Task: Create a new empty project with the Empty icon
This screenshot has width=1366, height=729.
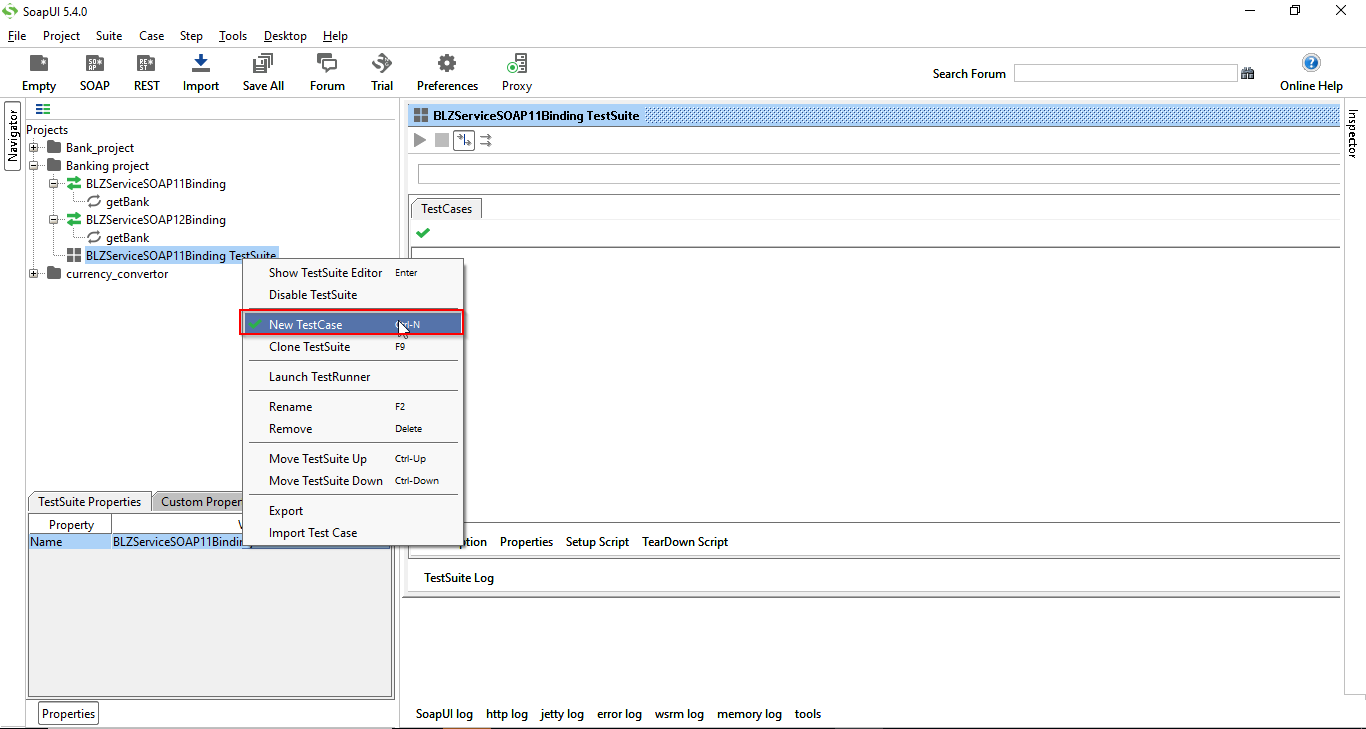Action: click(x=38, y=71)
